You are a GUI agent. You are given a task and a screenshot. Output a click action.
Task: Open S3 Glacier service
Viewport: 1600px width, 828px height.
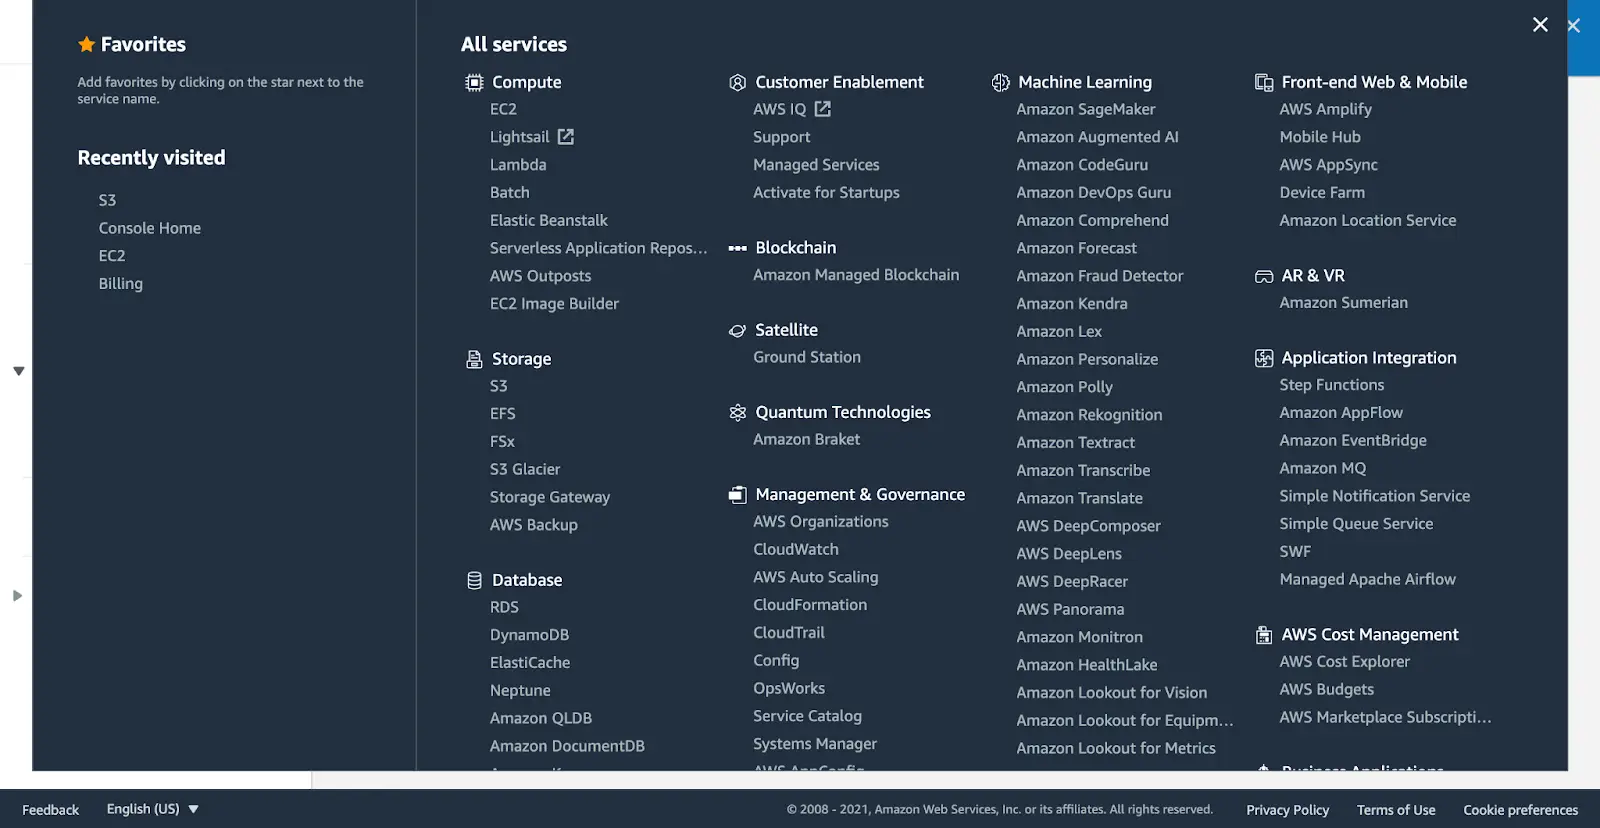[525, 469]
